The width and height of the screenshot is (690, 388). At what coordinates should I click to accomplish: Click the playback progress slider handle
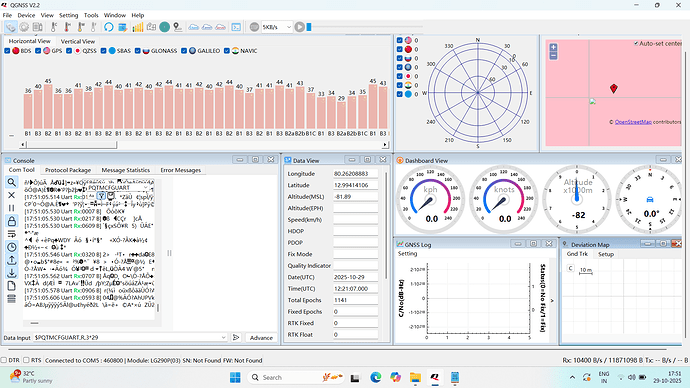pos(309,27)
